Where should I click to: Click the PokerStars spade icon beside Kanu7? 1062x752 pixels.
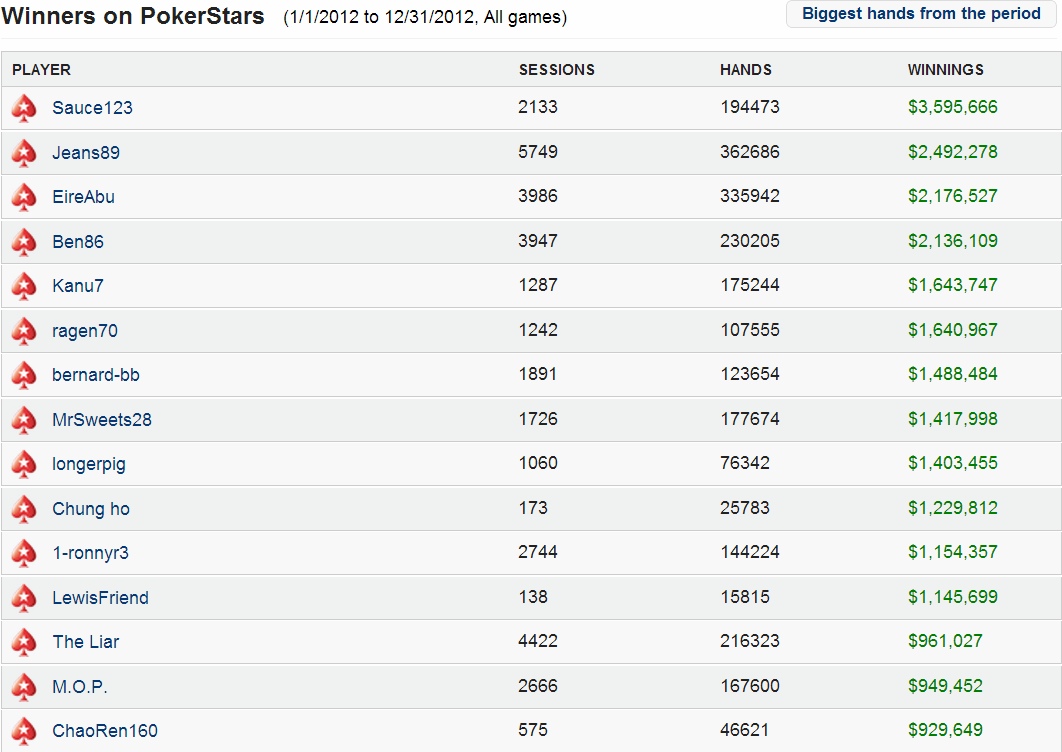[24, 286]
